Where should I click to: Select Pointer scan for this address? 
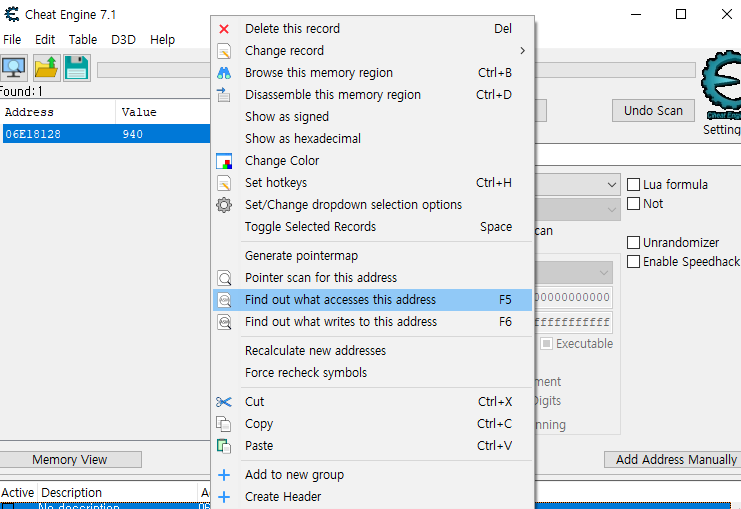click(372, 278)
